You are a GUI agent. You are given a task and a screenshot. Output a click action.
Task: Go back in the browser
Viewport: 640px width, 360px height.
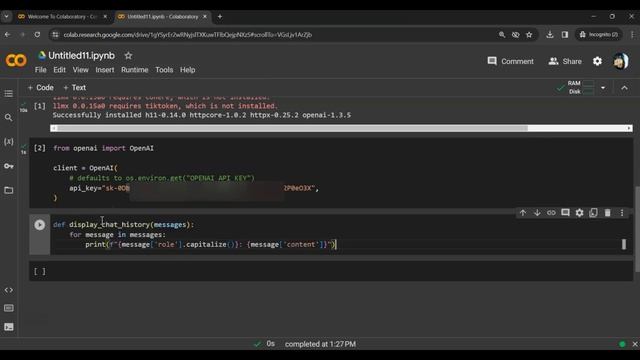(x=7, y=35)
